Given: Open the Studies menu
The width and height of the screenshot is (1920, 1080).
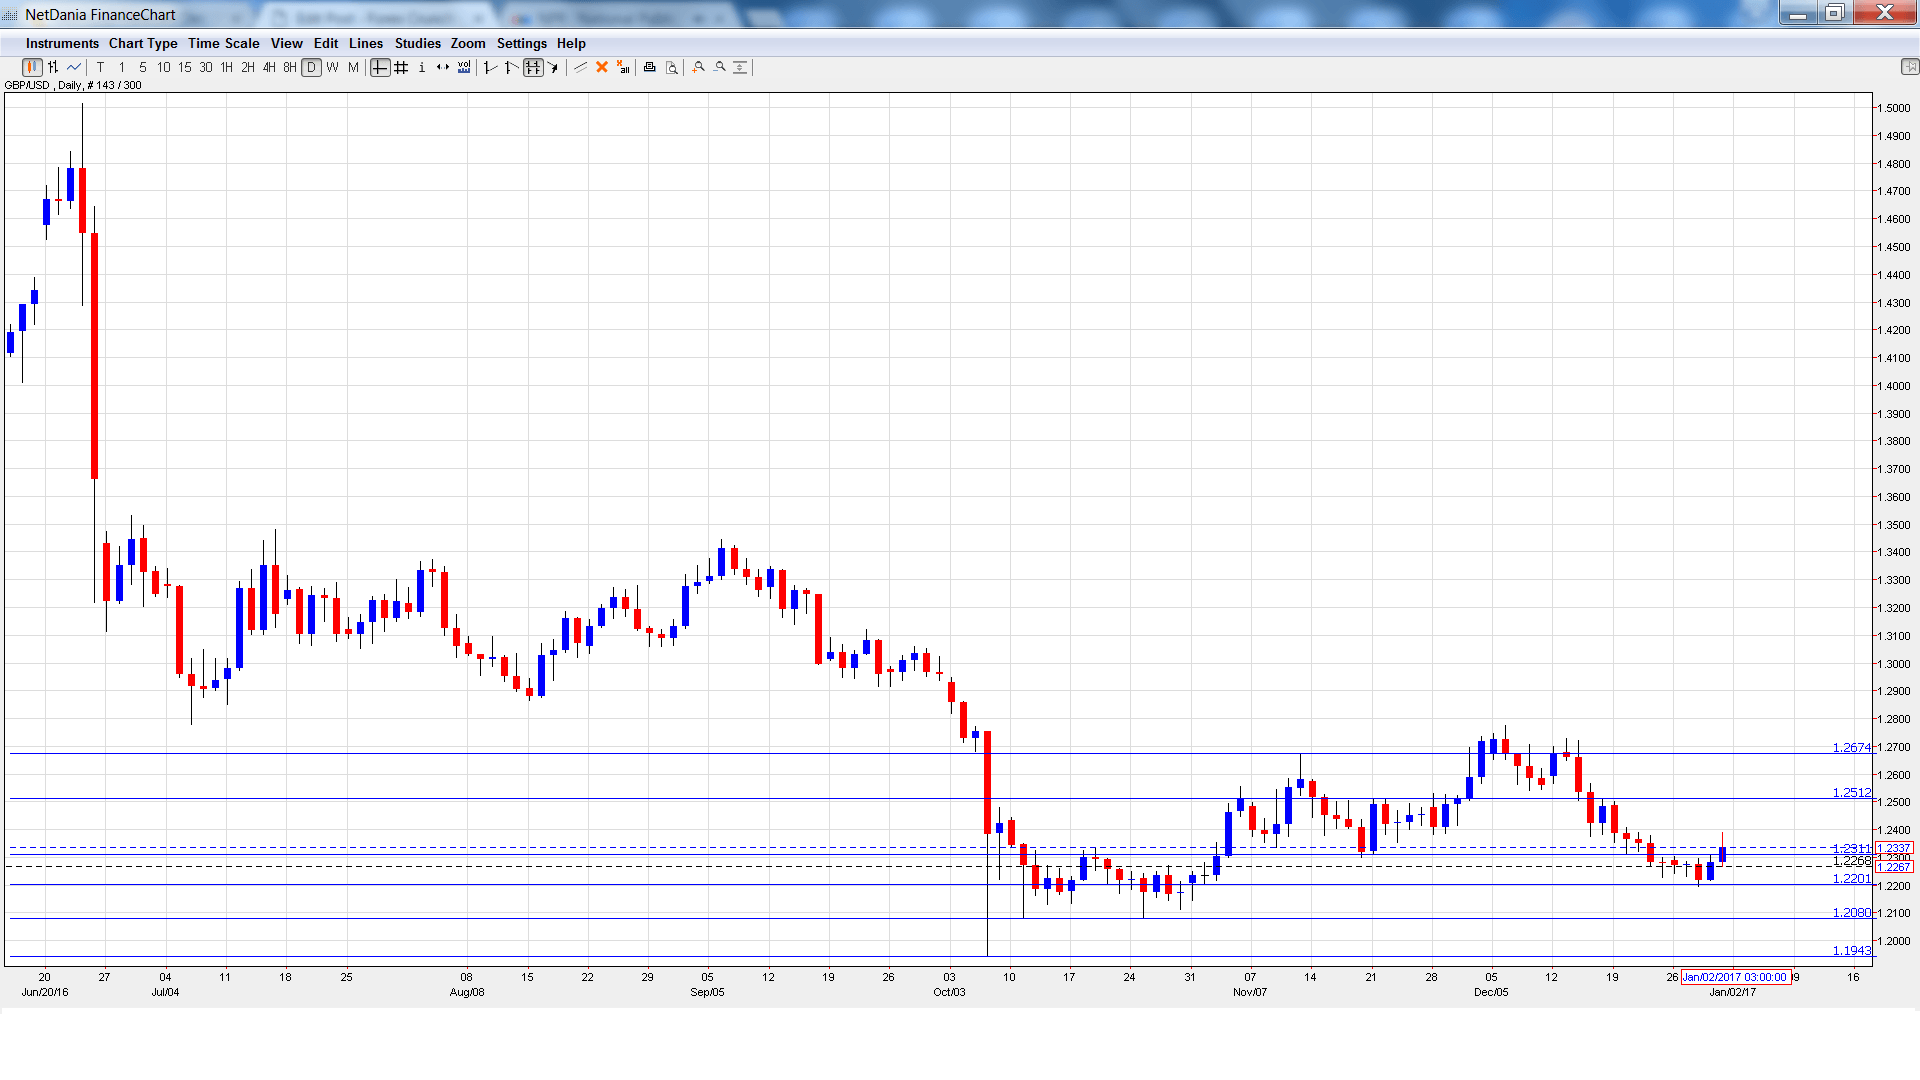Looking at the screenshot, I should coord(417,44).
